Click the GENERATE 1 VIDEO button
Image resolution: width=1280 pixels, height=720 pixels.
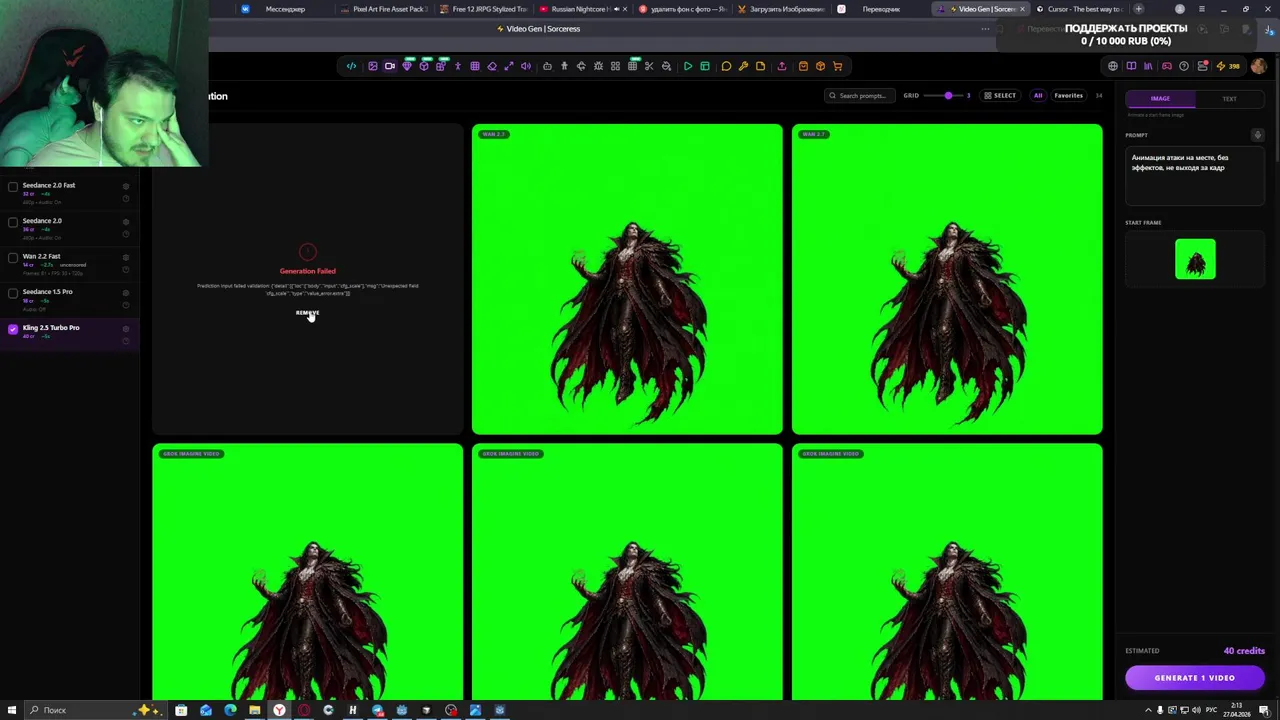(x=1195, y=678)
